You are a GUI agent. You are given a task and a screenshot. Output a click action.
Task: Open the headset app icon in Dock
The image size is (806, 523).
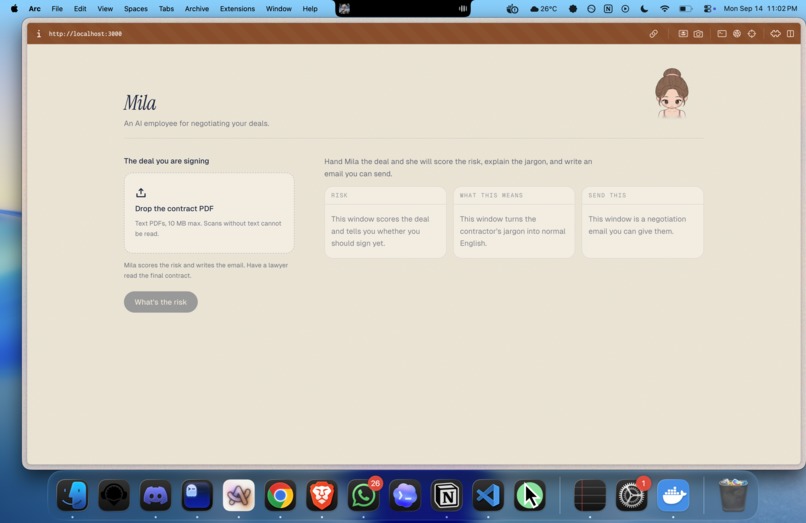(114, 495)
